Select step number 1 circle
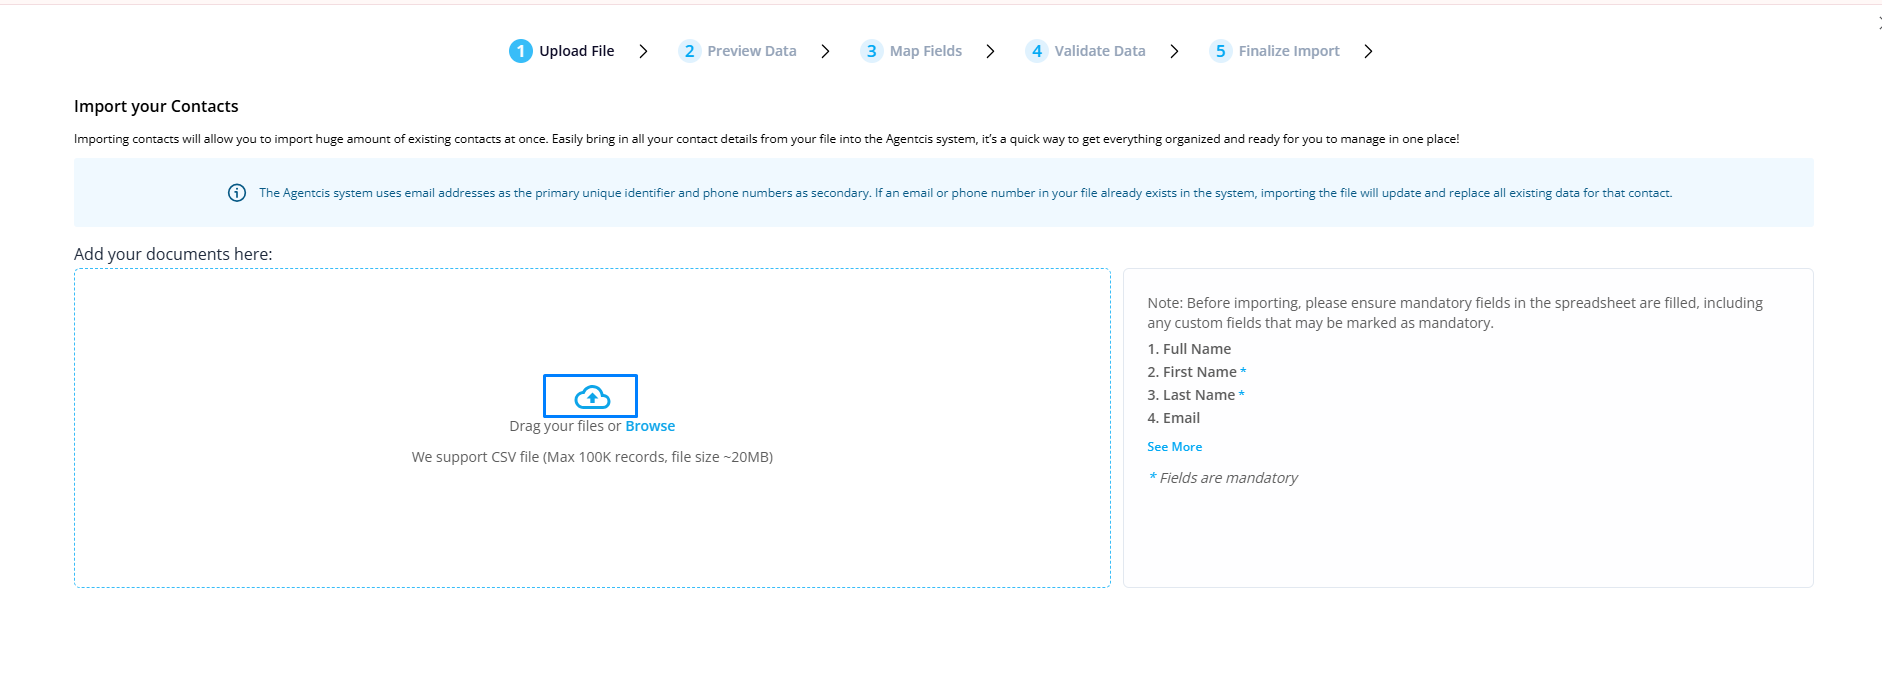The width and height of the screenshot is (1882, 685). [x=521, y=51]
